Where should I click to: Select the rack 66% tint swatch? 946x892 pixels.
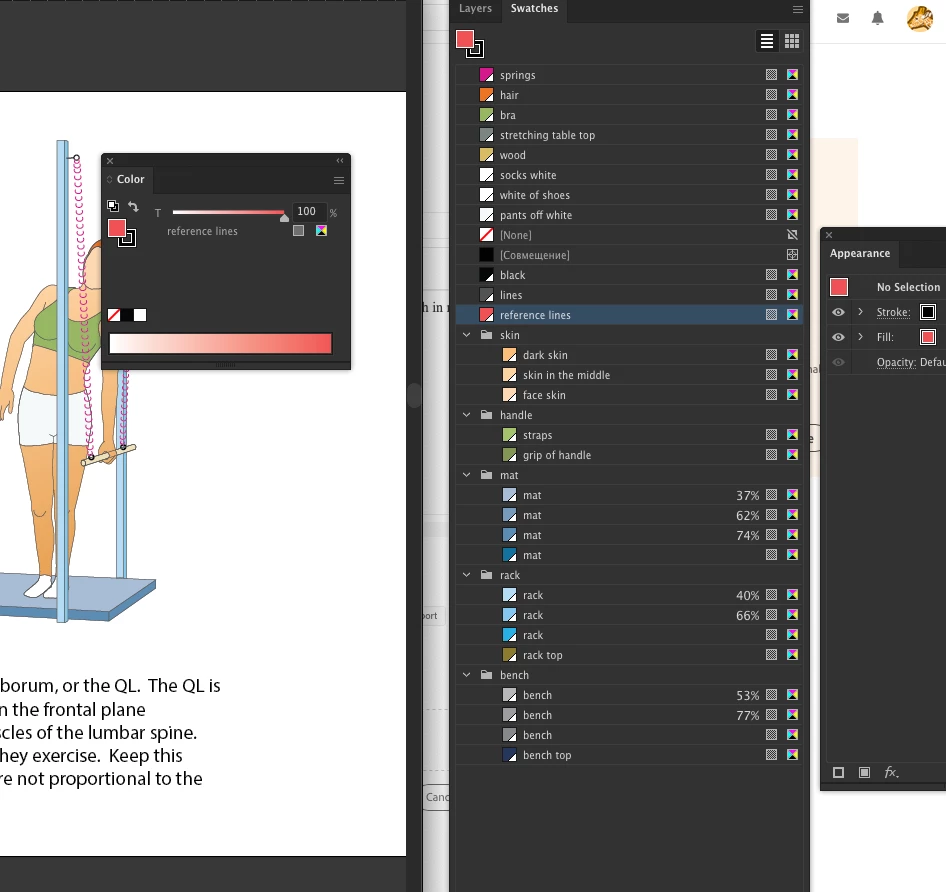(629, 615)
